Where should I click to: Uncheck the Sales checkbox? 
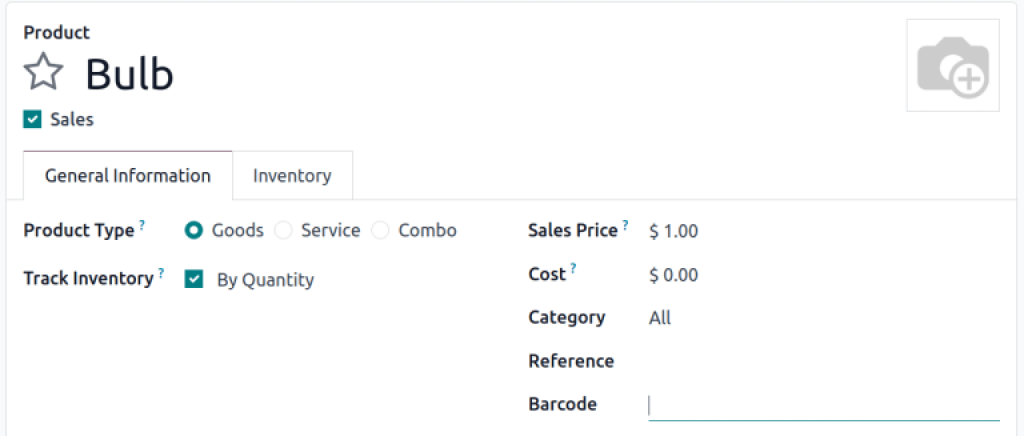click(32, 119)
